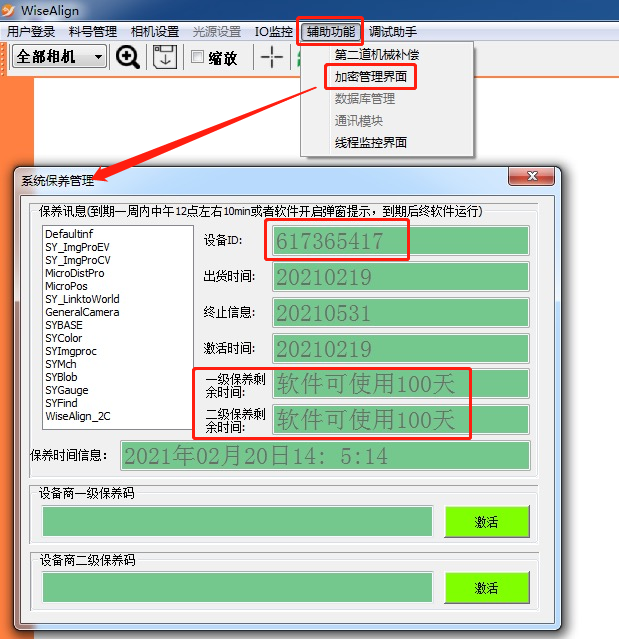Viewport: 619px width, 639px height.
Task: Toggle the 缩放 checkbox
Action: point(198,57)
